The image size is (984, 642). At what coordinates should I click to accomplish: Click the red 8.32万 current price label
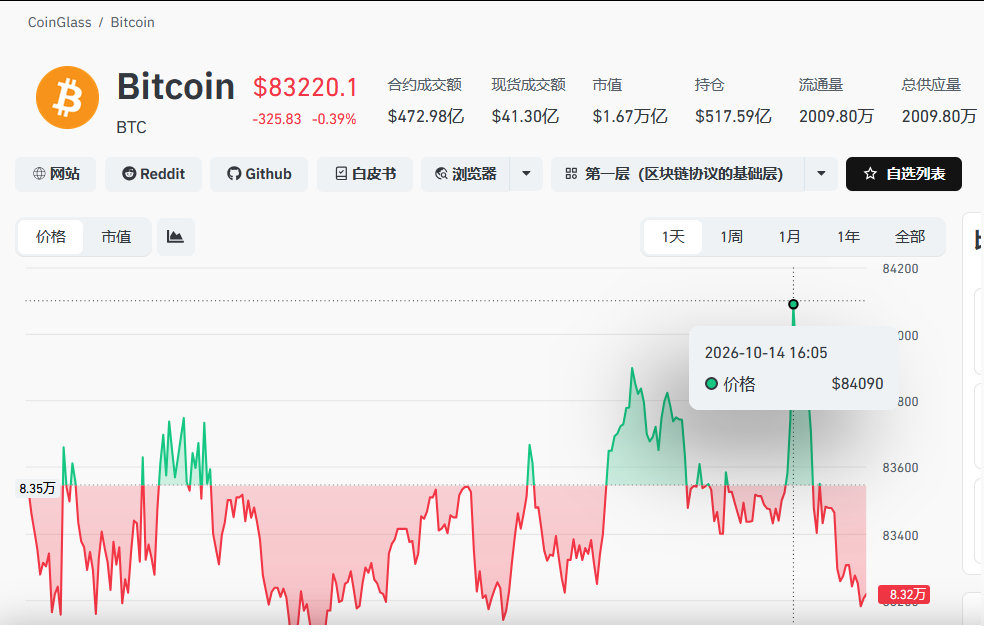[904, 594]
